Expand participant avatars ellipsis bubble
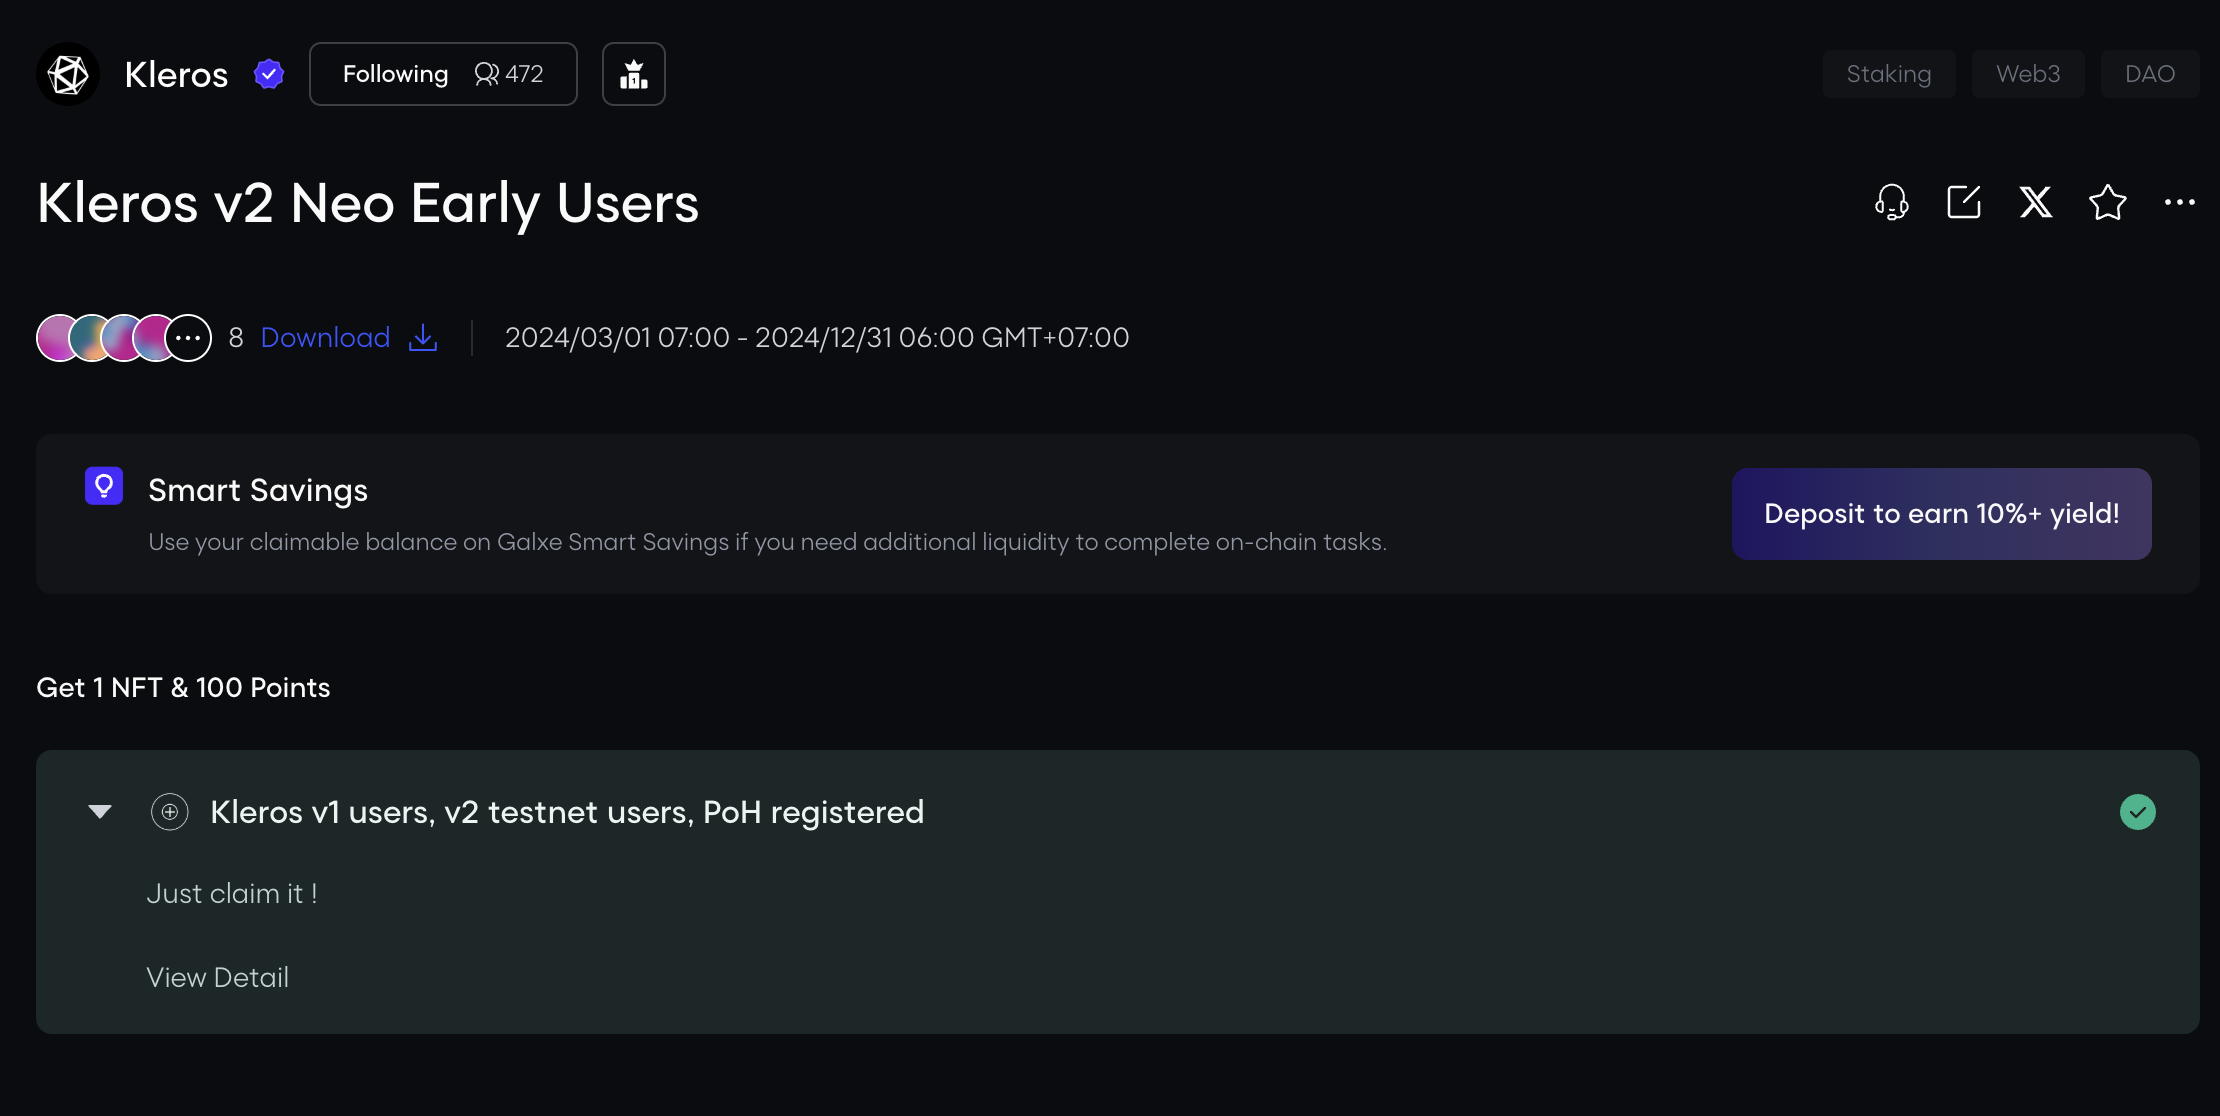Image resolution: width=2220 pixels, height=1116 pixels. coord(188,338)
